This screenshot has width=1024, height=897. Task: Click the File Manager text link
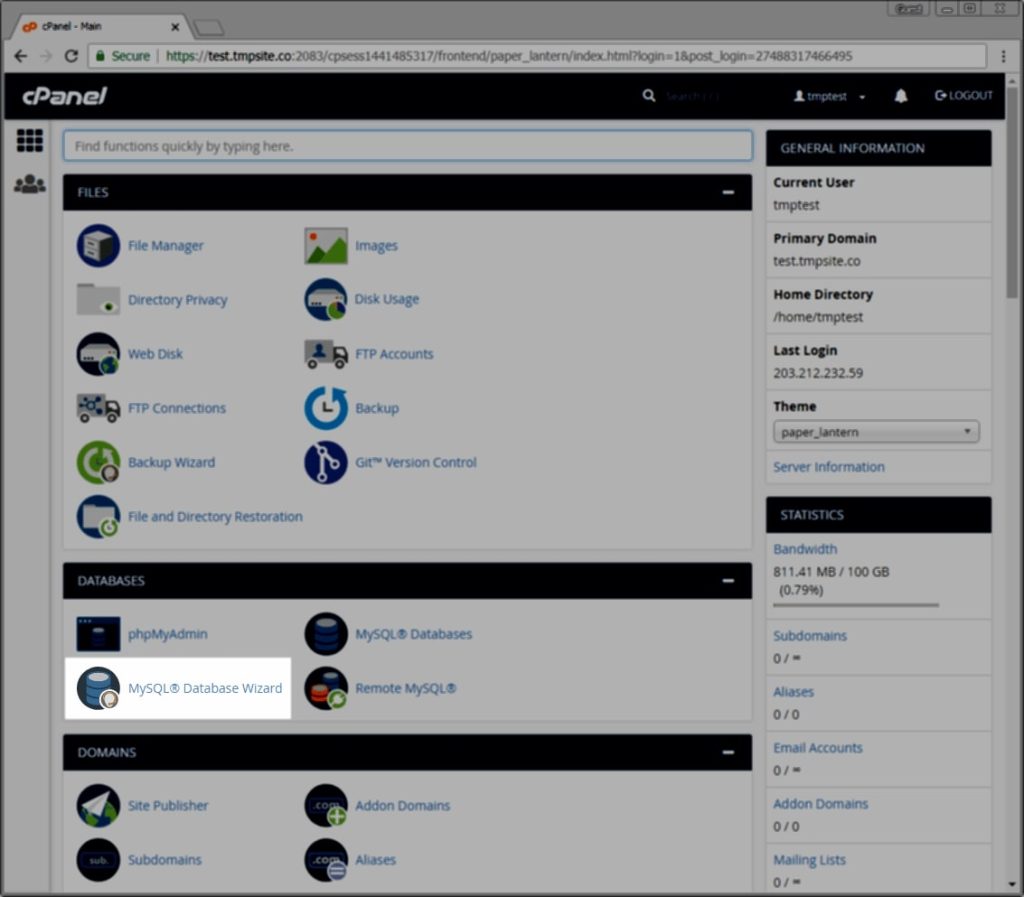point(166,245)
